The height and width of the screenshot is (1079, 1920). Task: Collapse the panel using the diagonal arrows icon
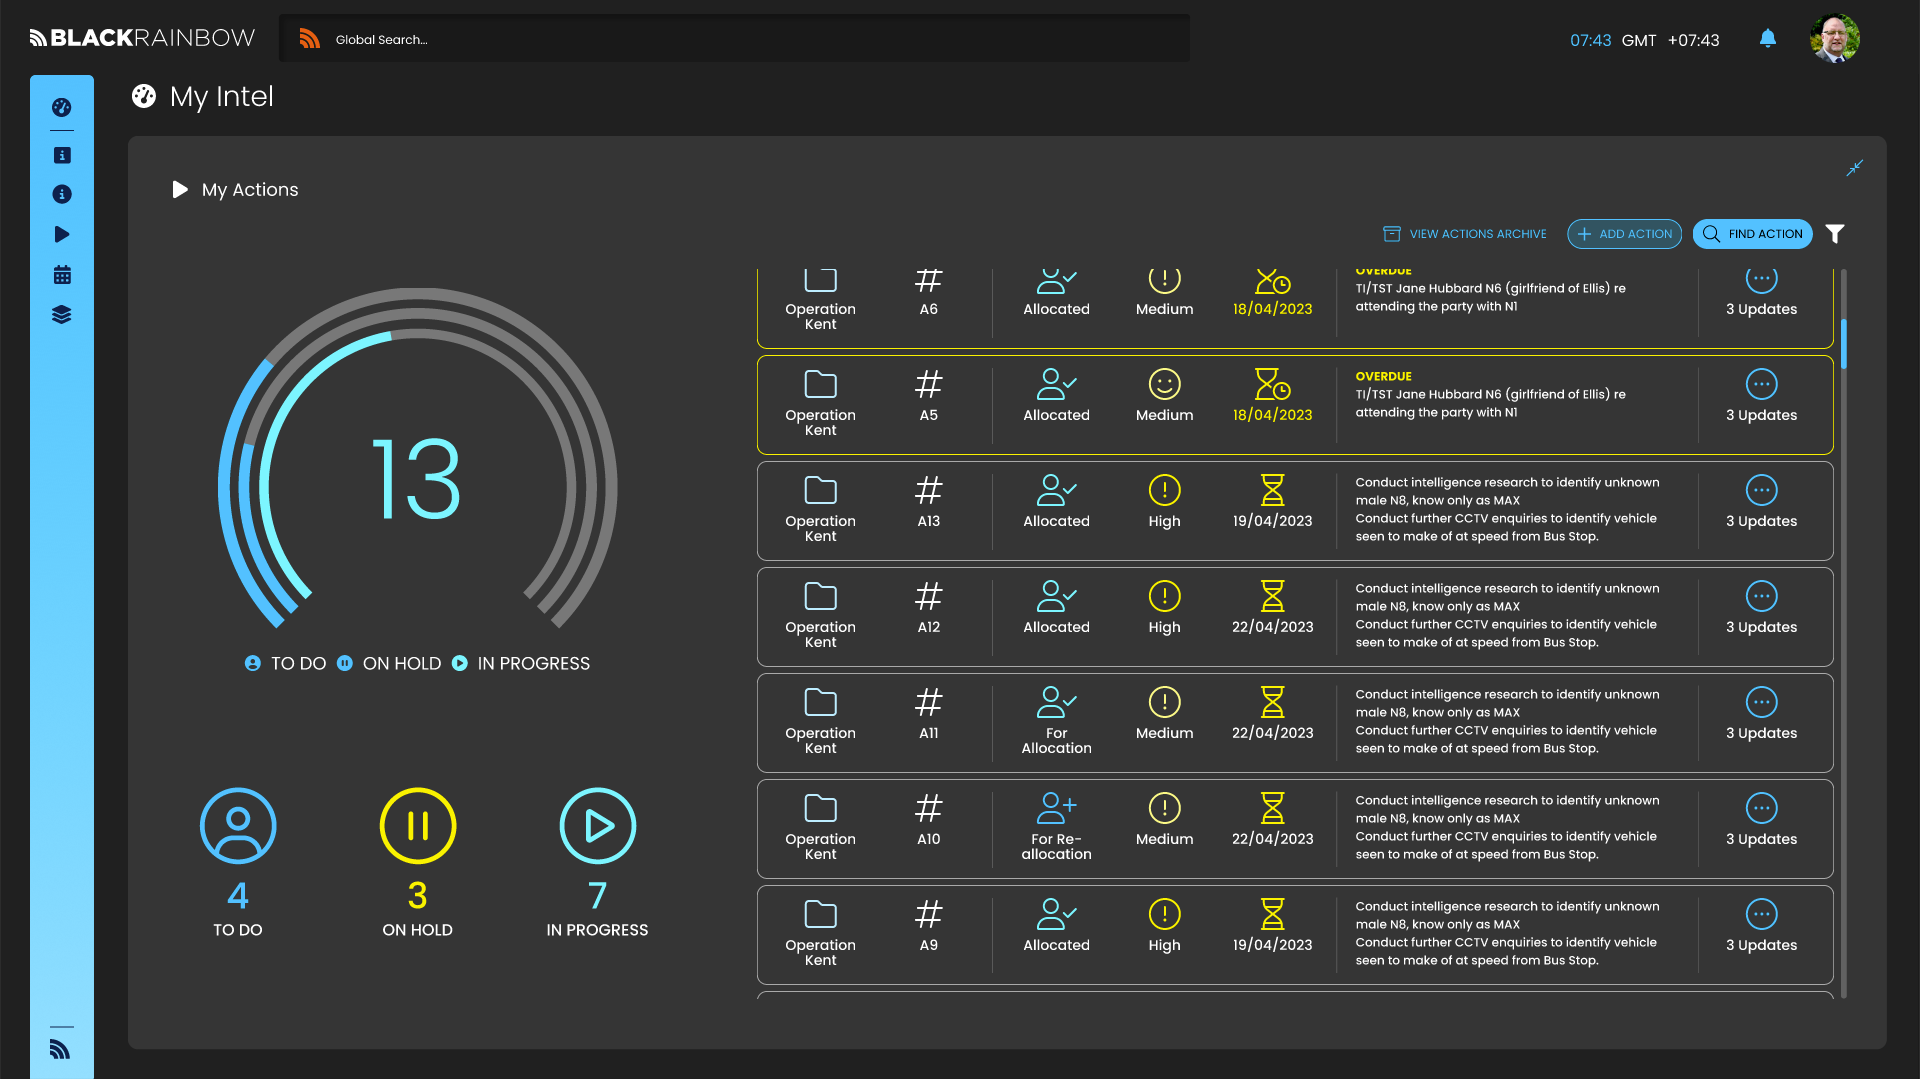click(1855, 167)
